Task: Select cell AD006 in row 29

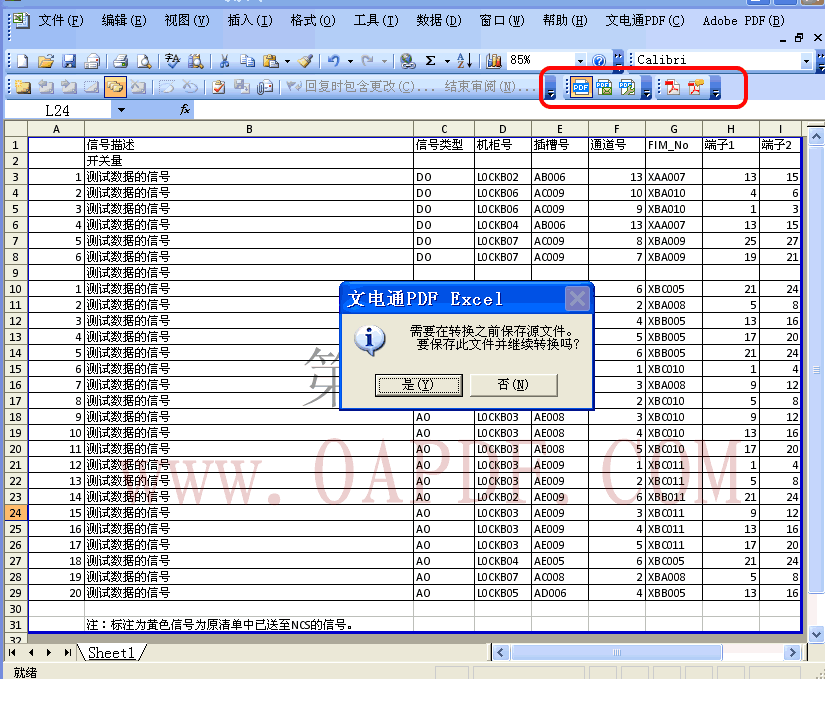Action: click(560, 593)
